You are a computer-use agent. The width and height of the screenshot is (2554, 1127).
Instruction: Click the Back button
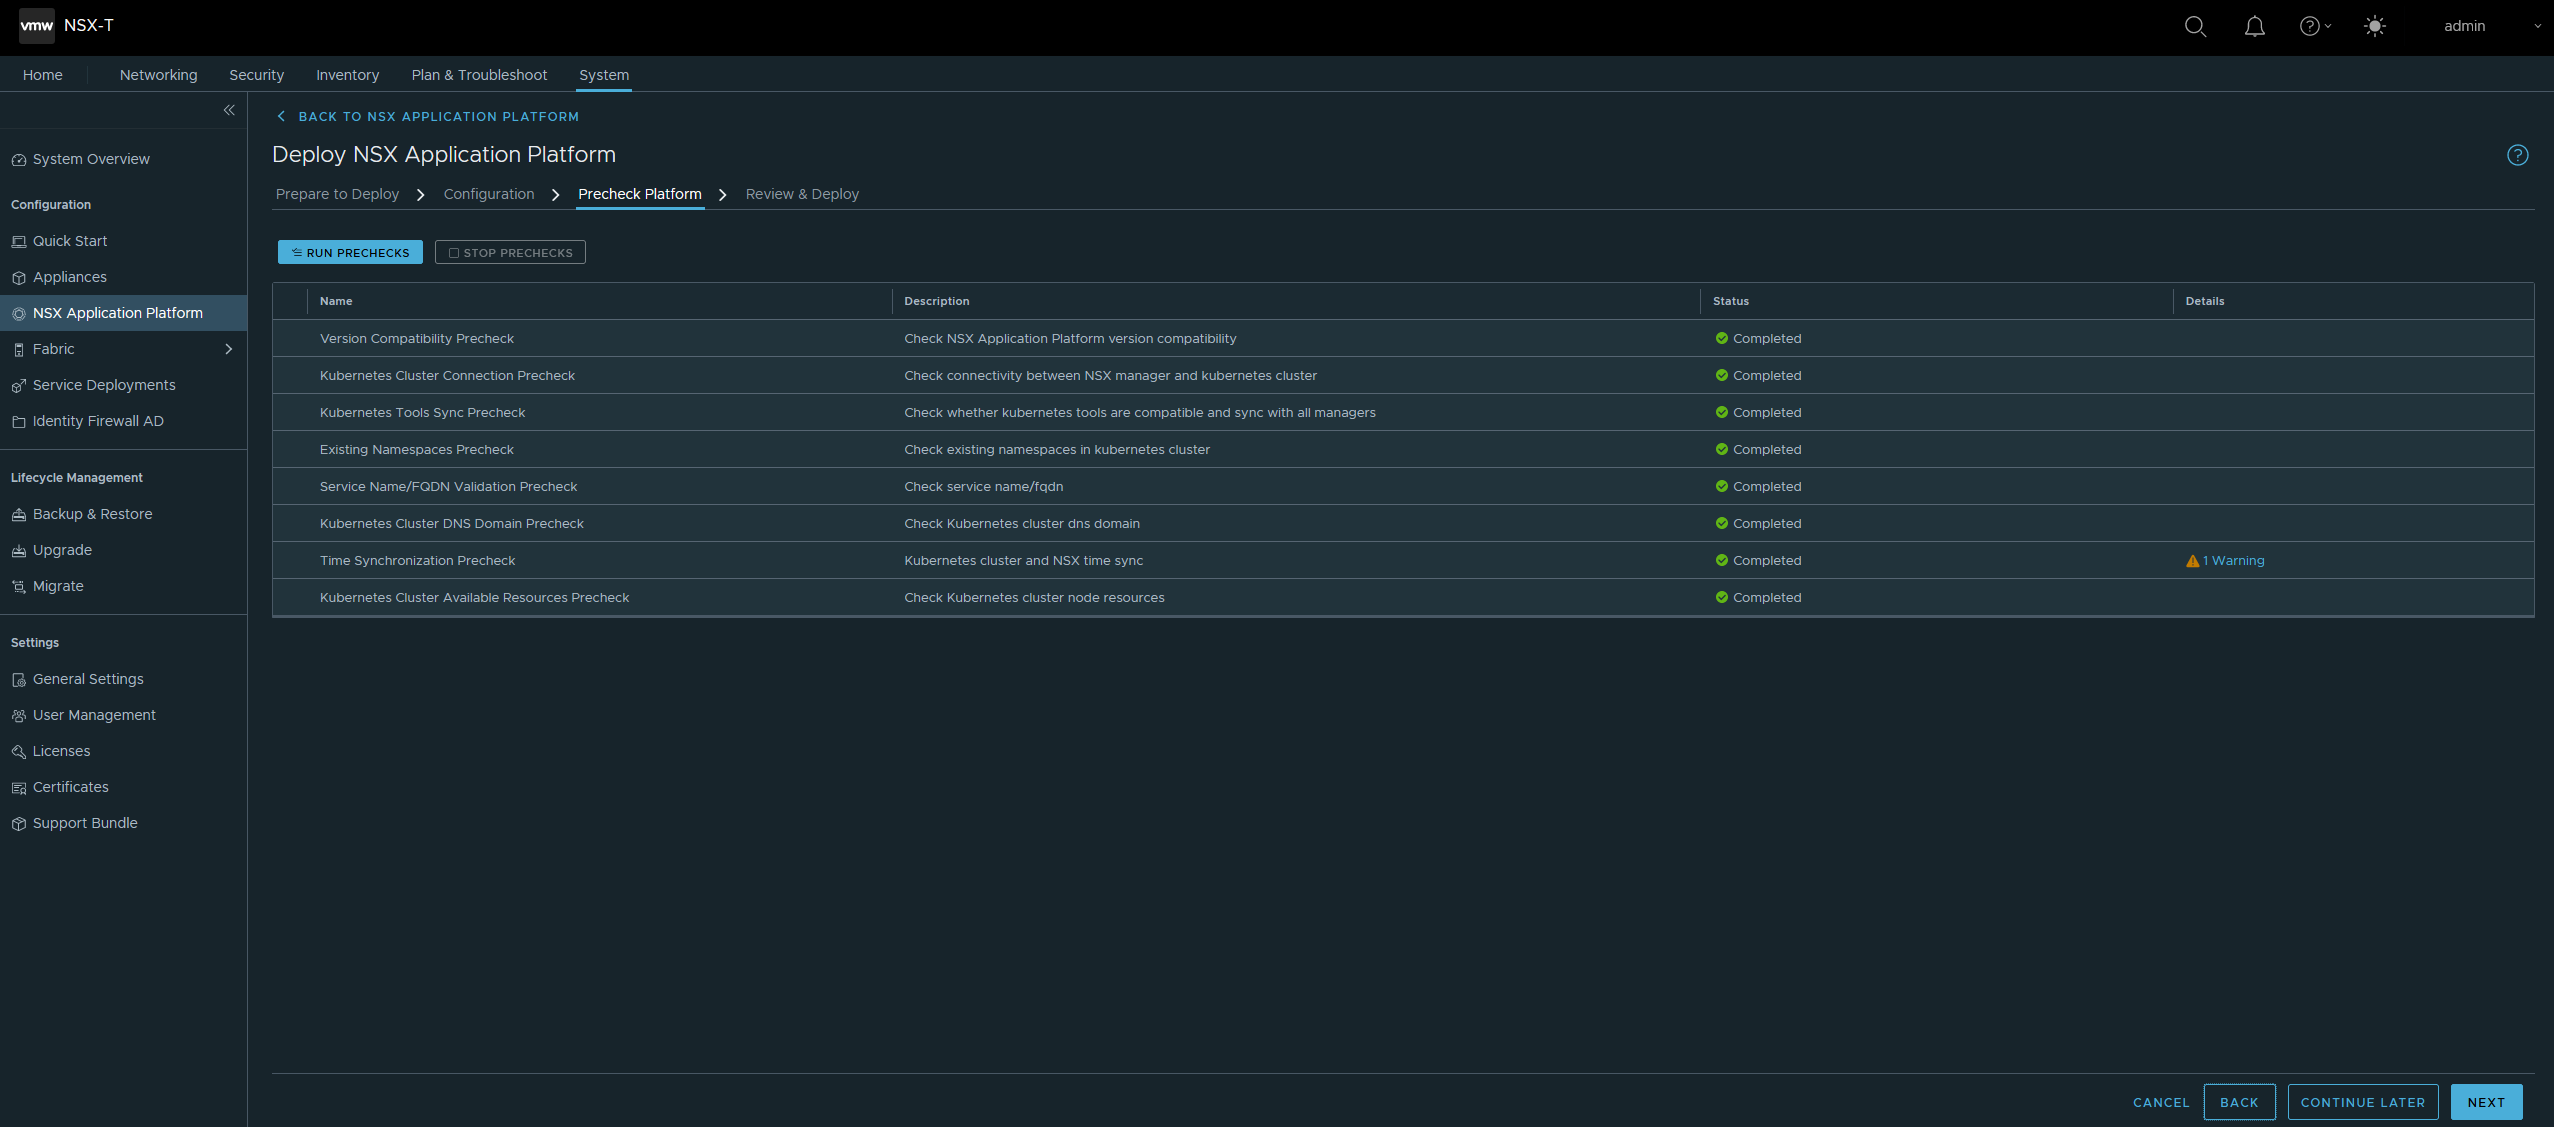(2239, 1102)
